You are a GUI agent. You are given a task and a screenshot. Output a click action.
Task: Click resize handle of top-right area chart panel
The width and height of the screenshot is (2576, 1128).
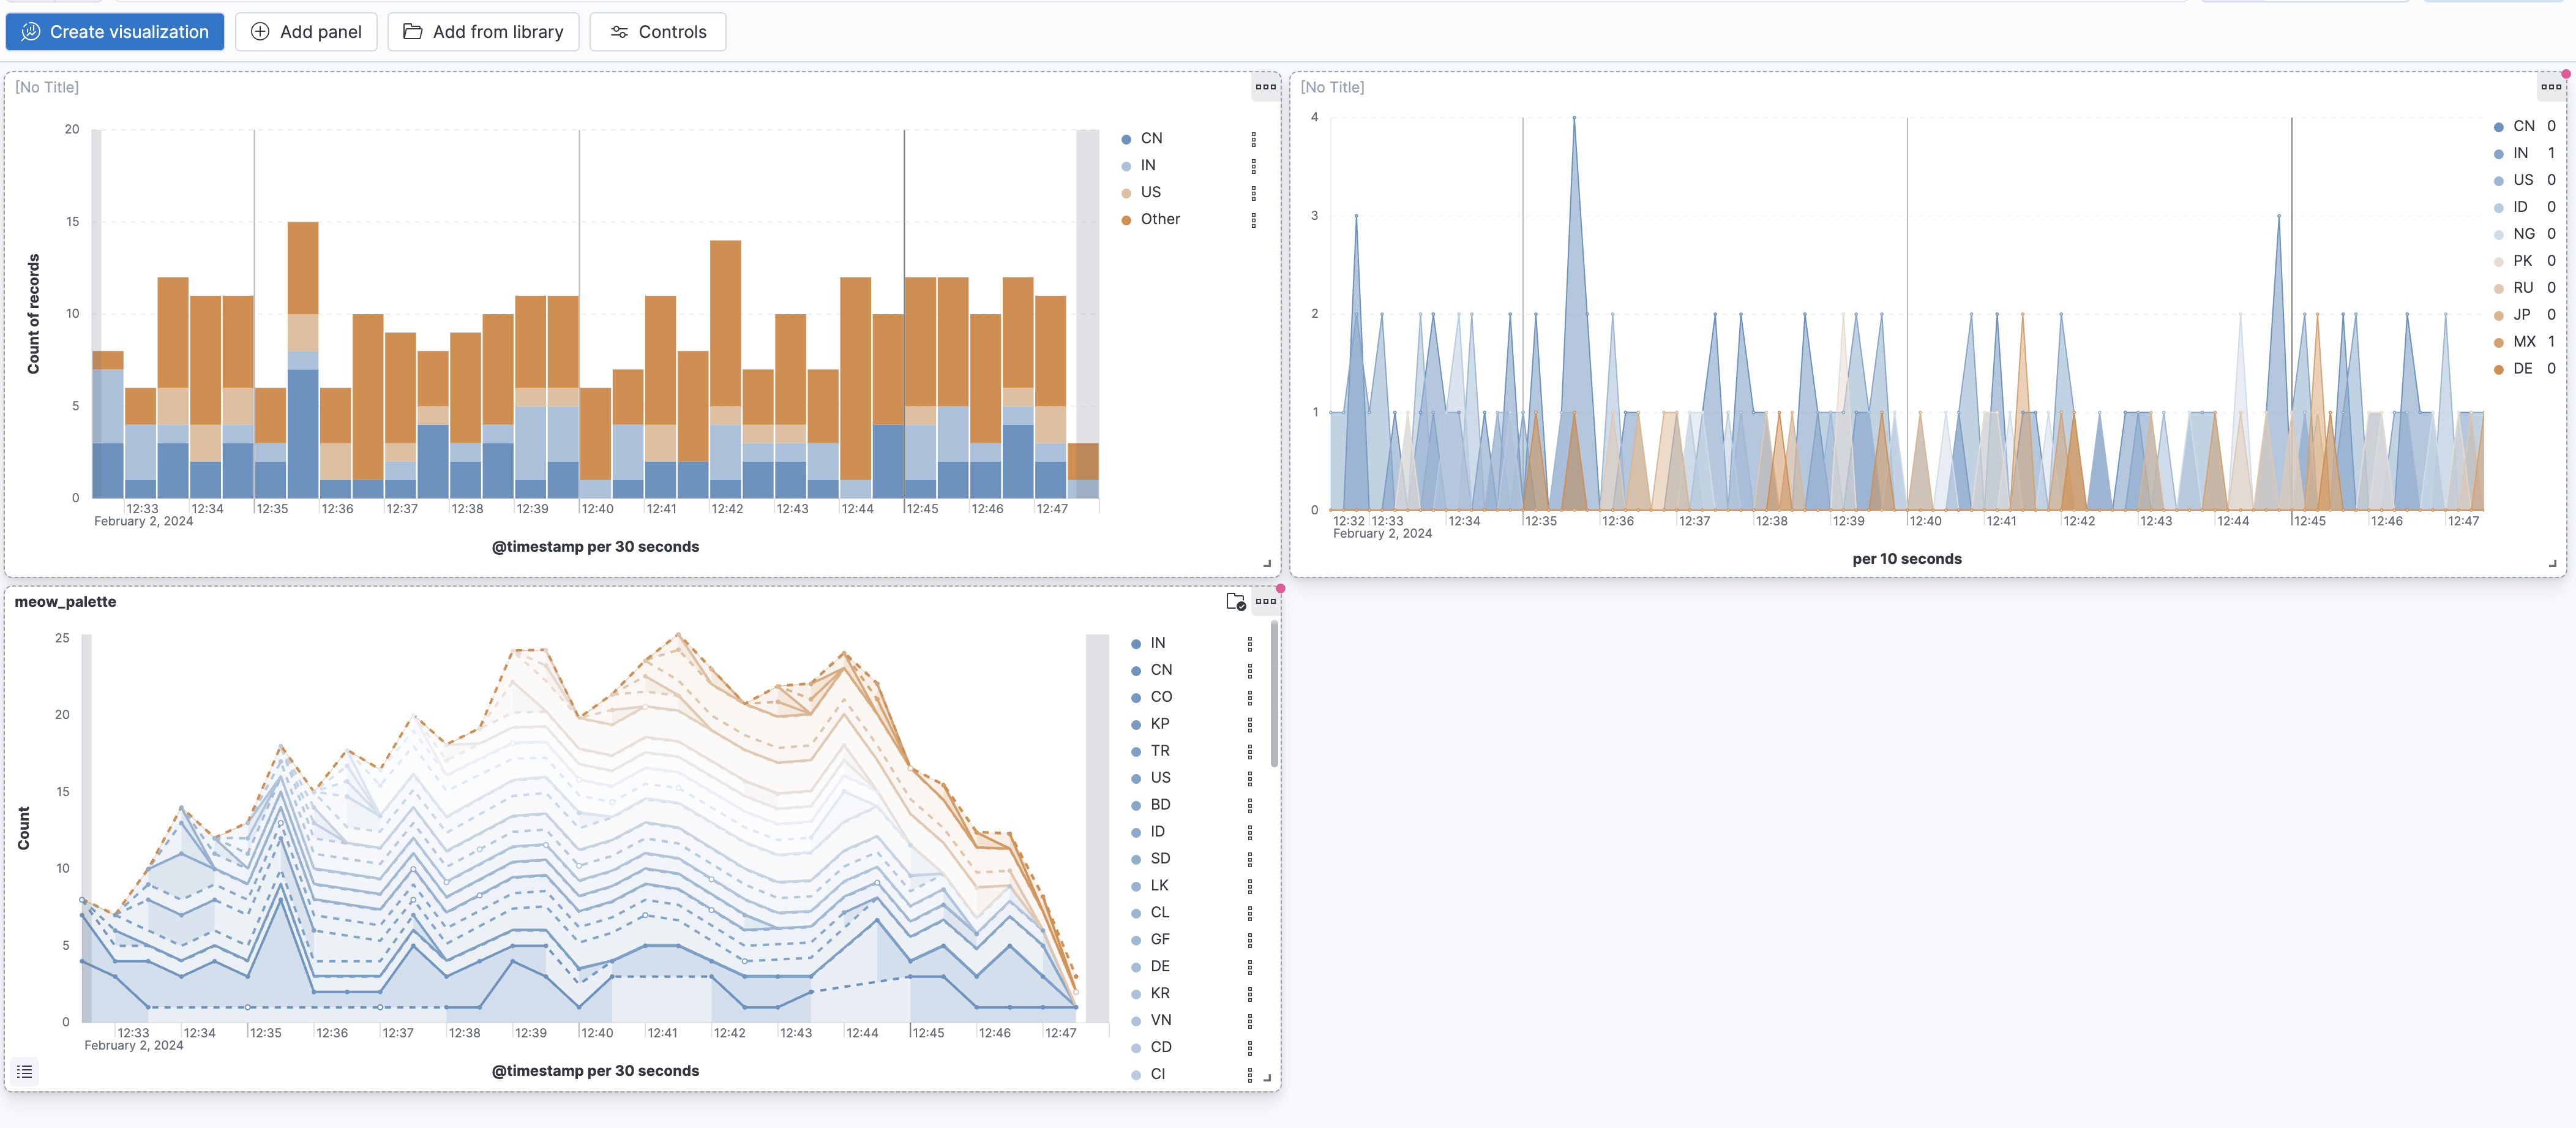coord(2553,564)
